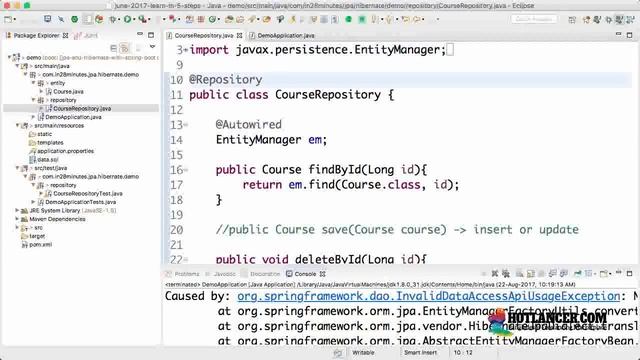Click Smart Insert status bar entry
The height and width of the screenshot is (360, 640).
tap(420, 352)
